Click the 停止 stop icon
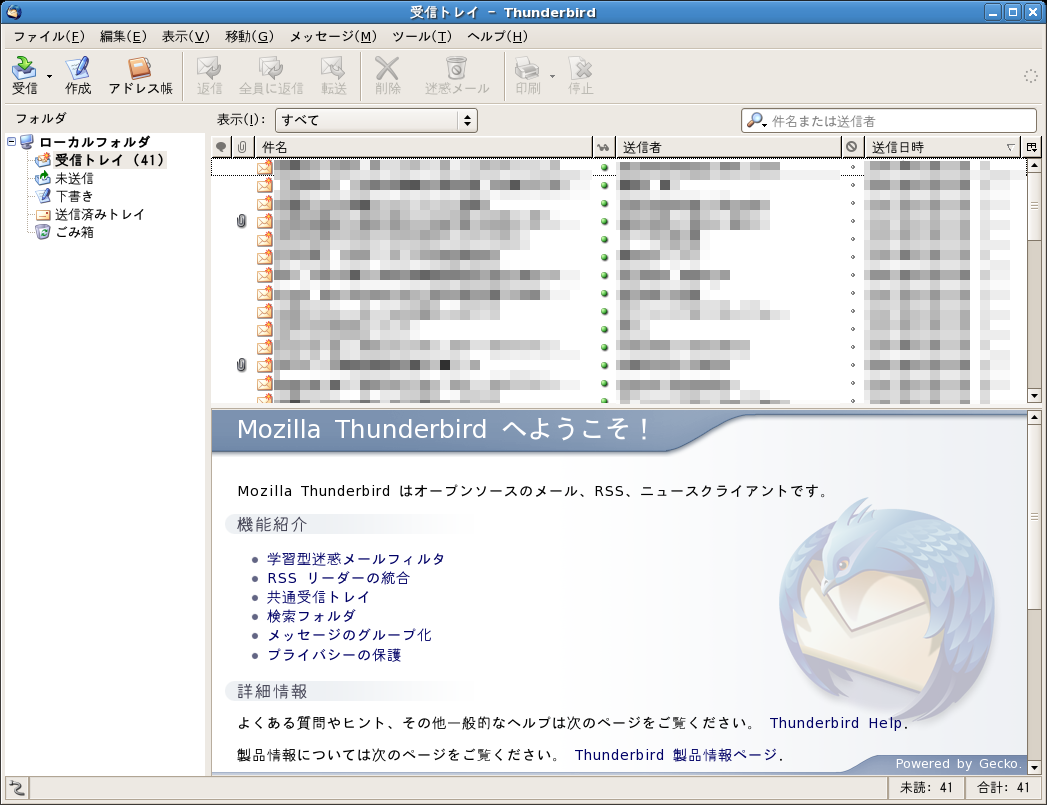 pyautogui.click(x=580, y=75)
